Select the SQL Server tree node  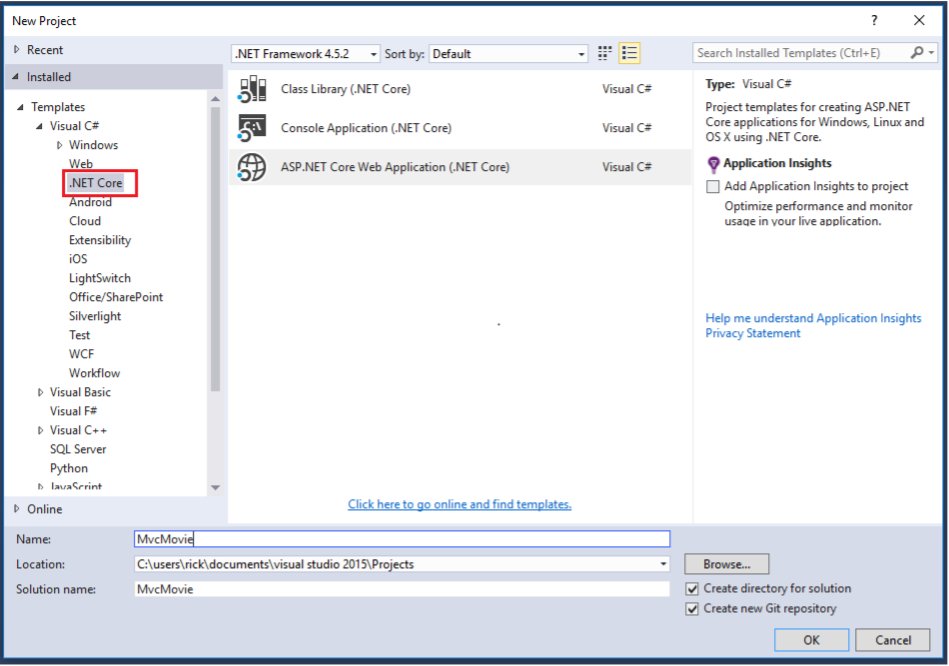pos(78,449)
